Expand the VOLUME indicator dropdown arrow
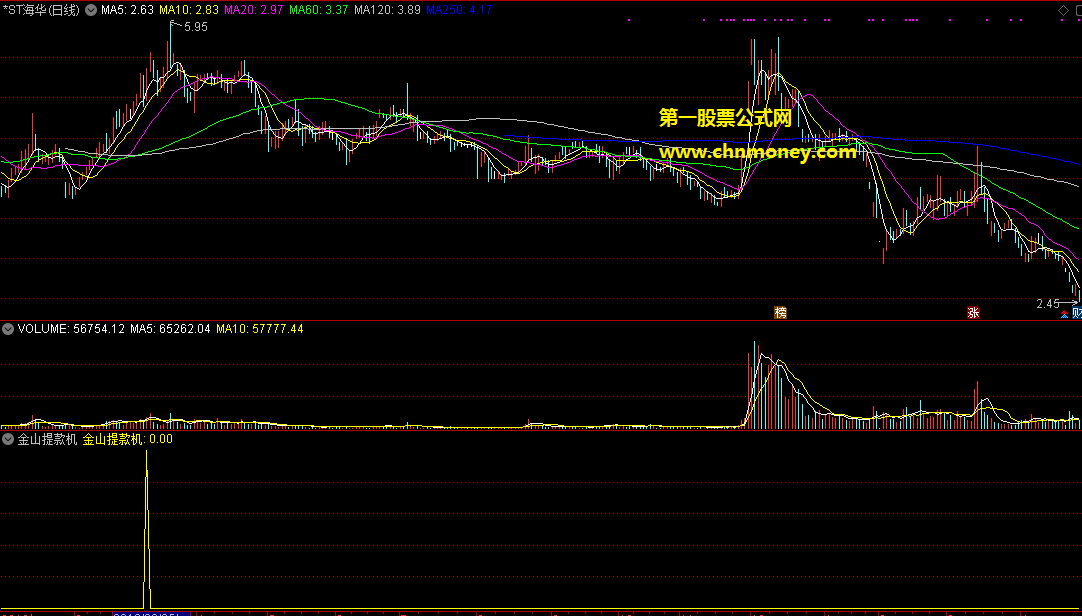Screen dimensions: 1082x616 [8, 329]
